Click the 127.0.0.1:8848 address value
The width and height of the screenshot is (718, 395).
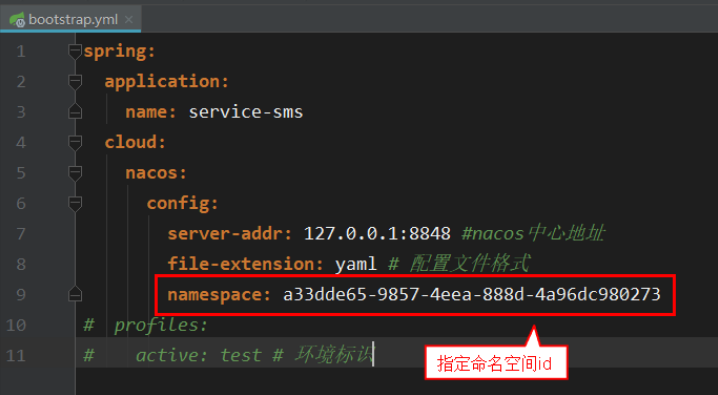pos(377,234)
